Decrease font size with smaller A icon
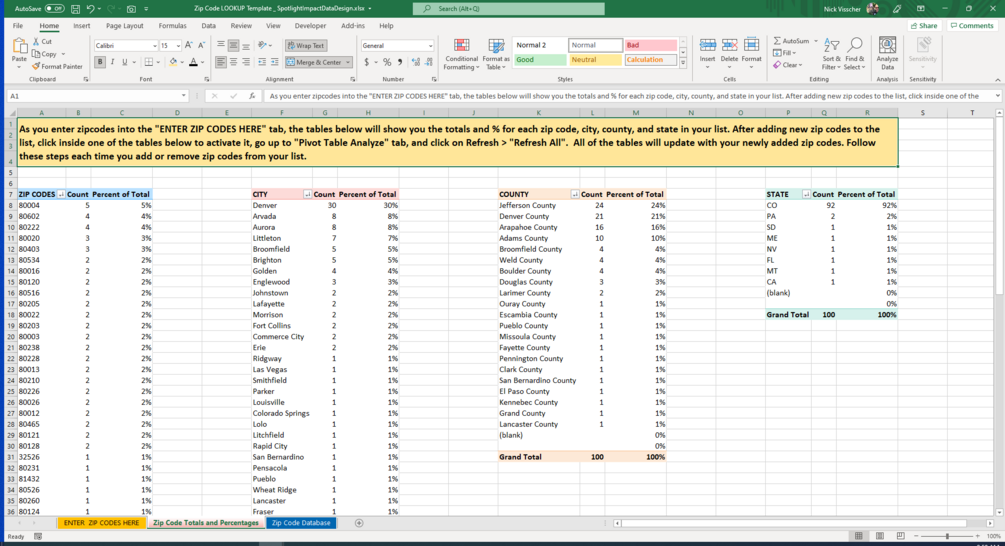The image size is (1005, 546). (x=201, y=46)
